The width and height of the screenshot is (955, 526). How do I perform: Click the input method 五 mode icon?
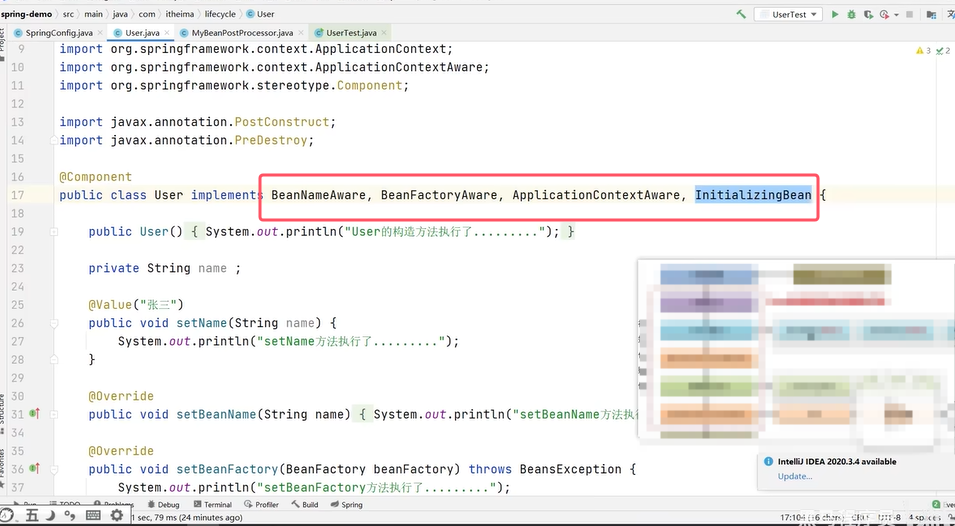32,516
